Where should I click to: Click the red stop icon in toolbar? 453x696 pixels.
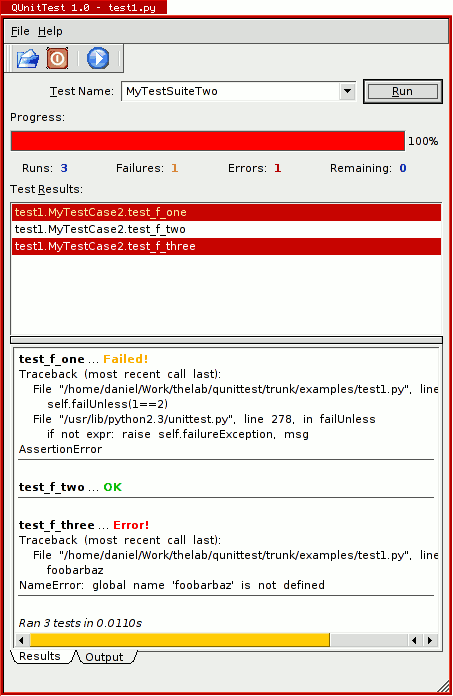point(57,59)
